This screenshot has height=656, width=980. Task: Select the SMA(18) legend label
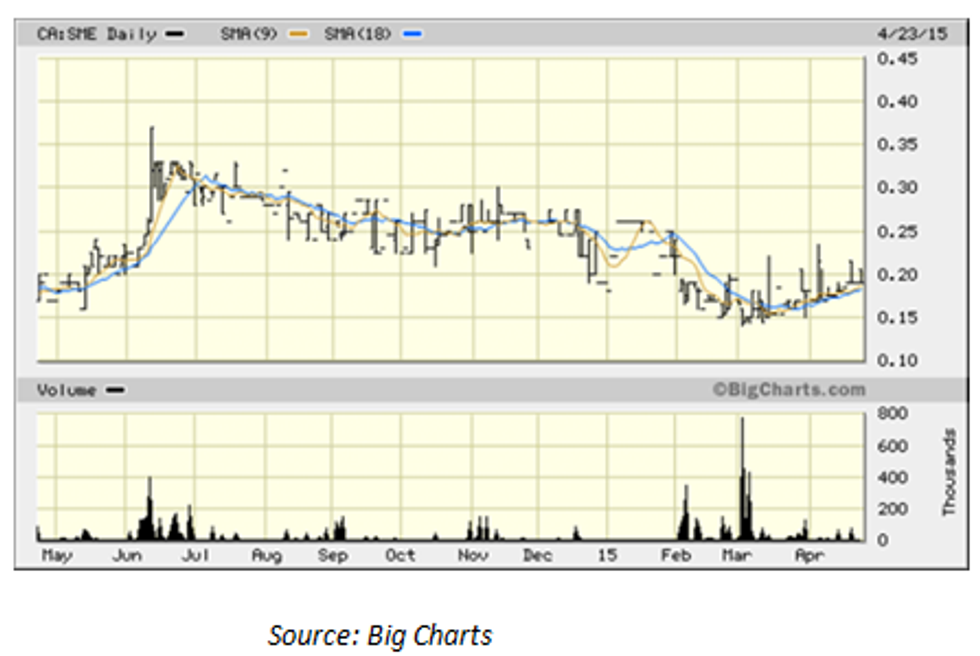[x=359, y=34]
